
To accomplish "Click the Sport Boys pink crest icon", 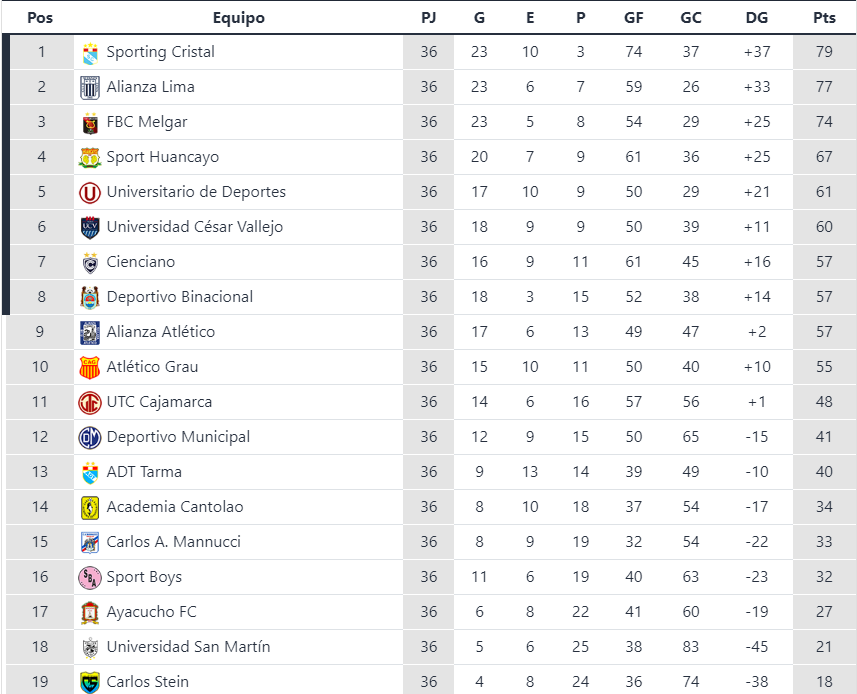I will coord(90,577).
